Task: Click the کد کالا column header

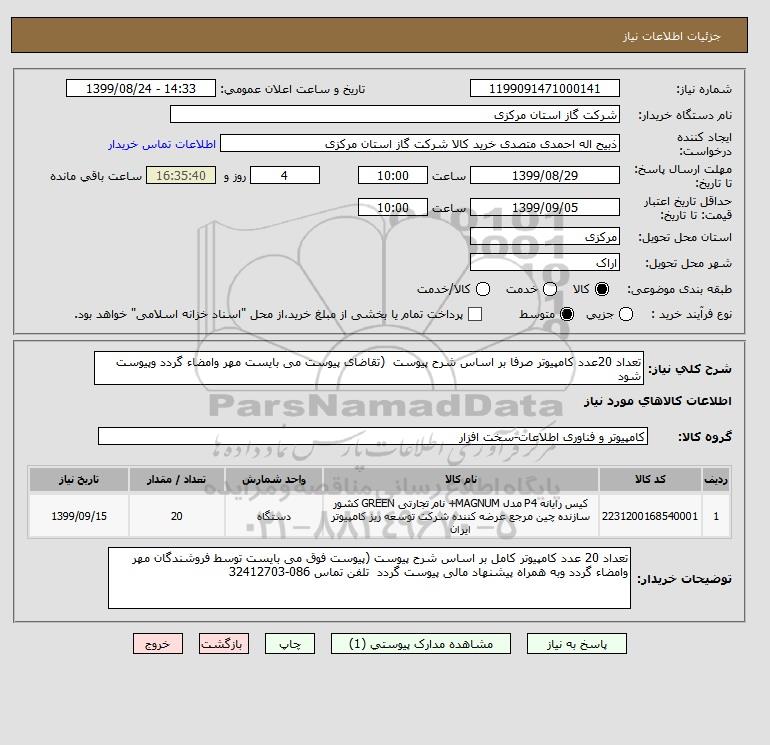Action: point(650,479)
